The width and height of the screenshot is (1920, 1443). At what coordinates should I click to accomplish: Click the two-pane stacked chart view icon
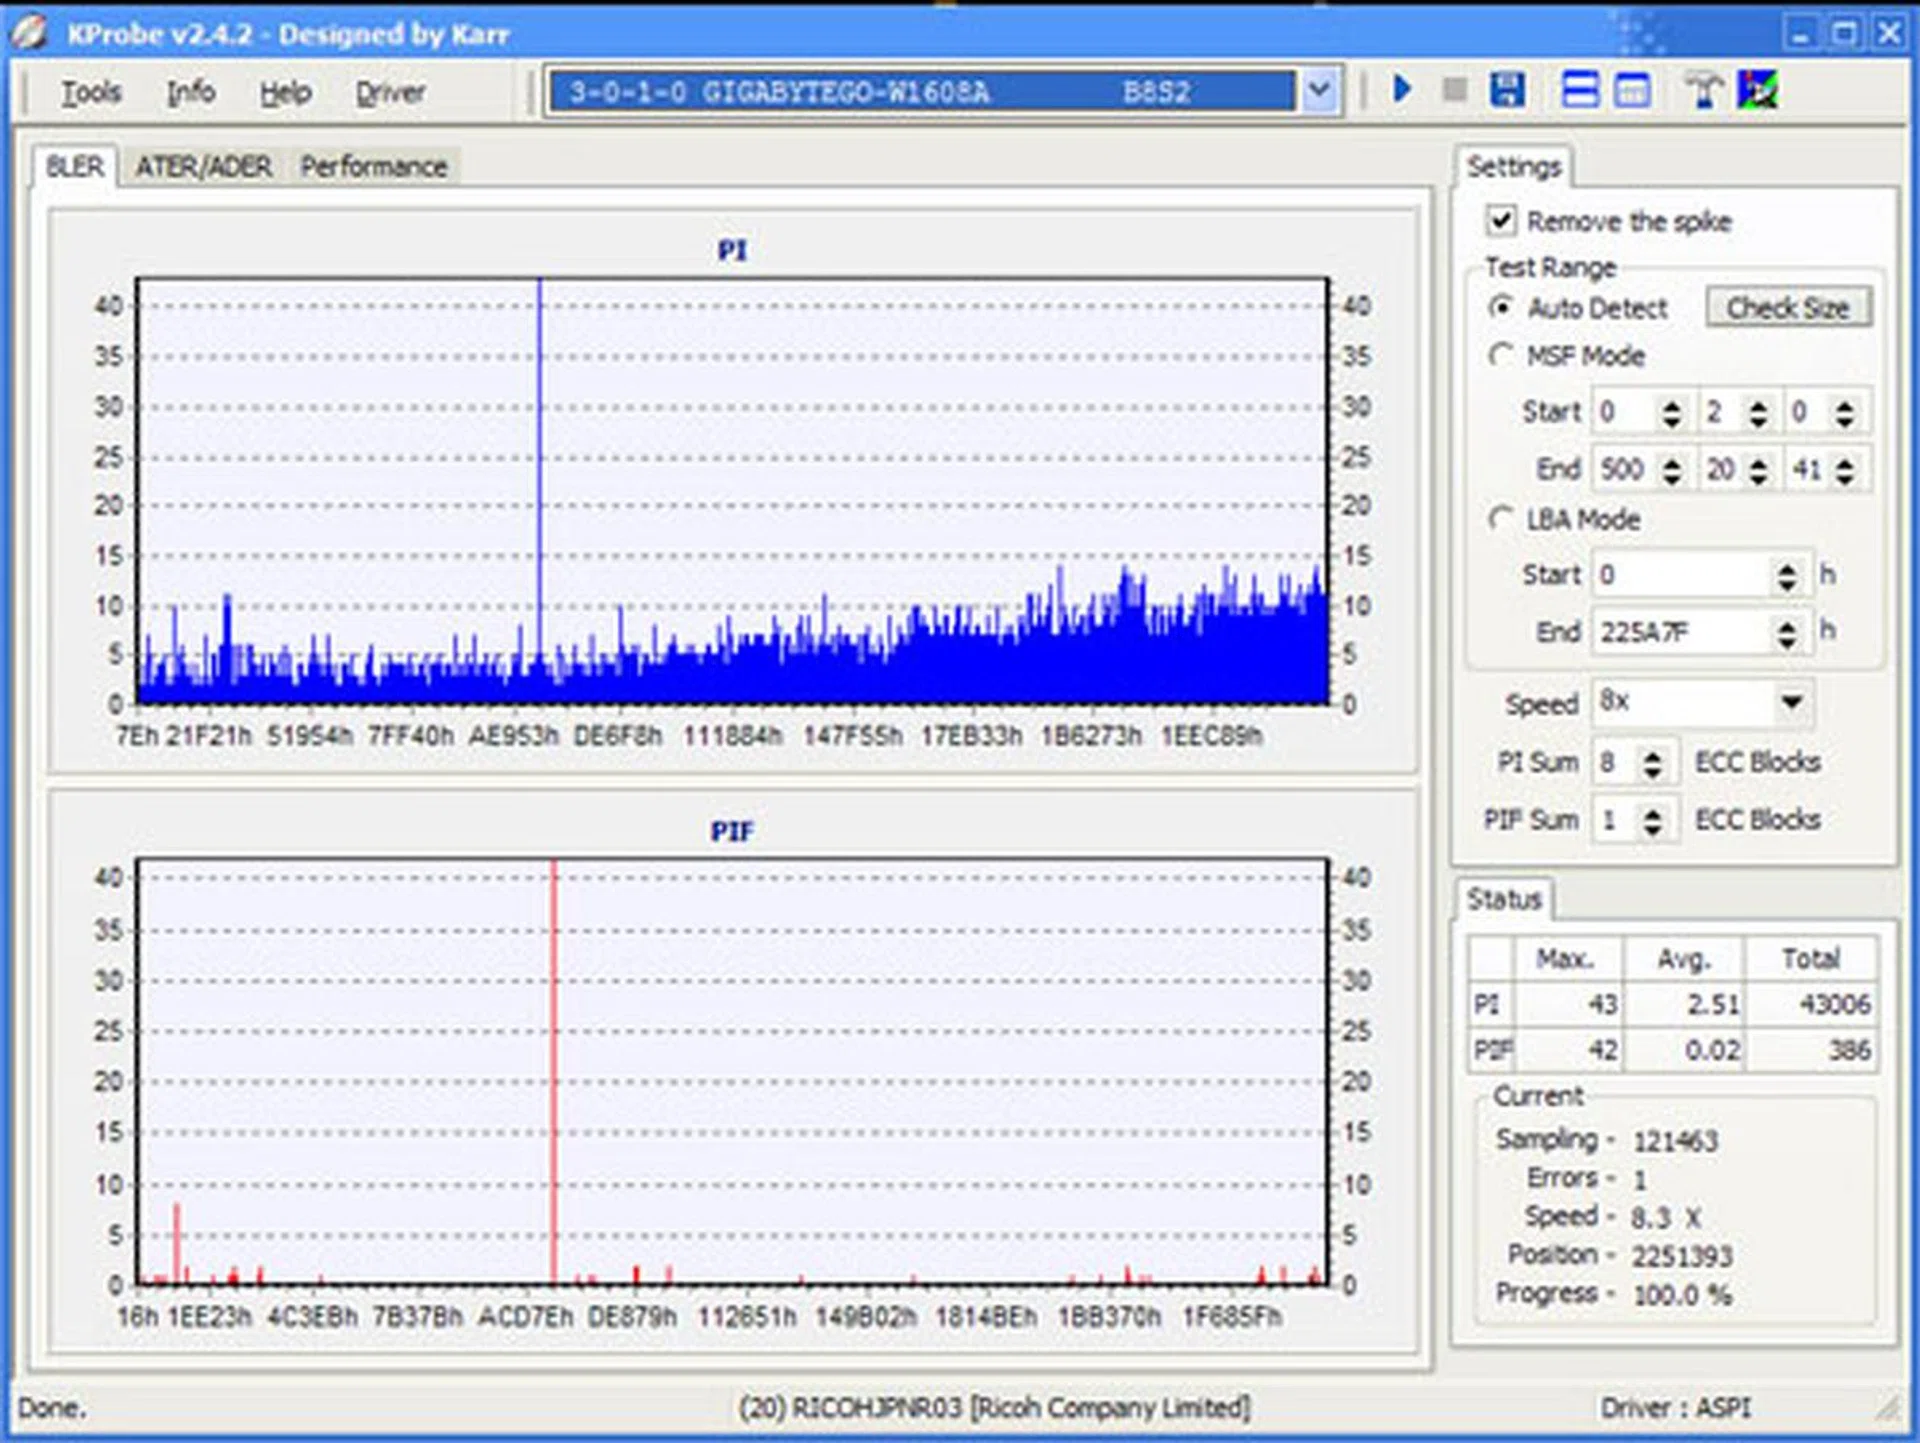(1580, 90)
